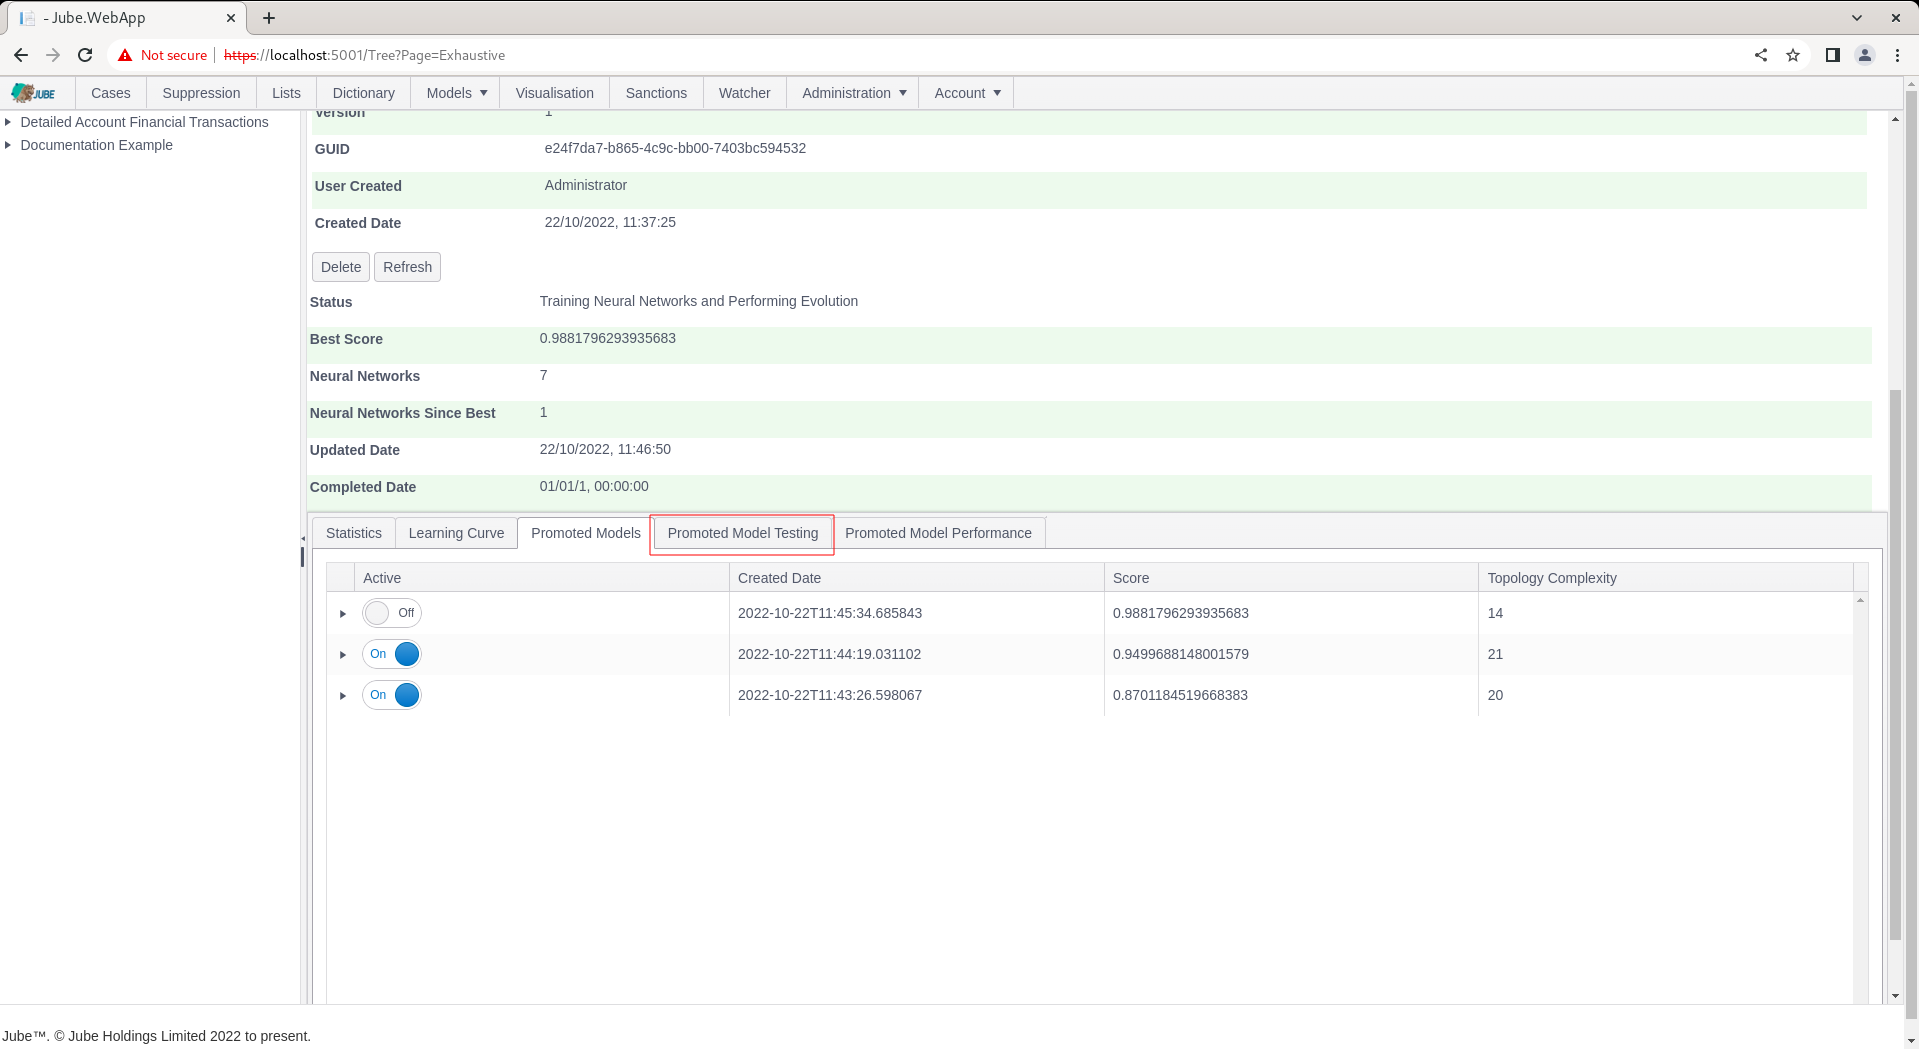The height and width of the screenshot is (1049, 1919).
Task: Toggle the switch for score 0.8701 model
Action: pyautogui.click(x=392, y=695)
